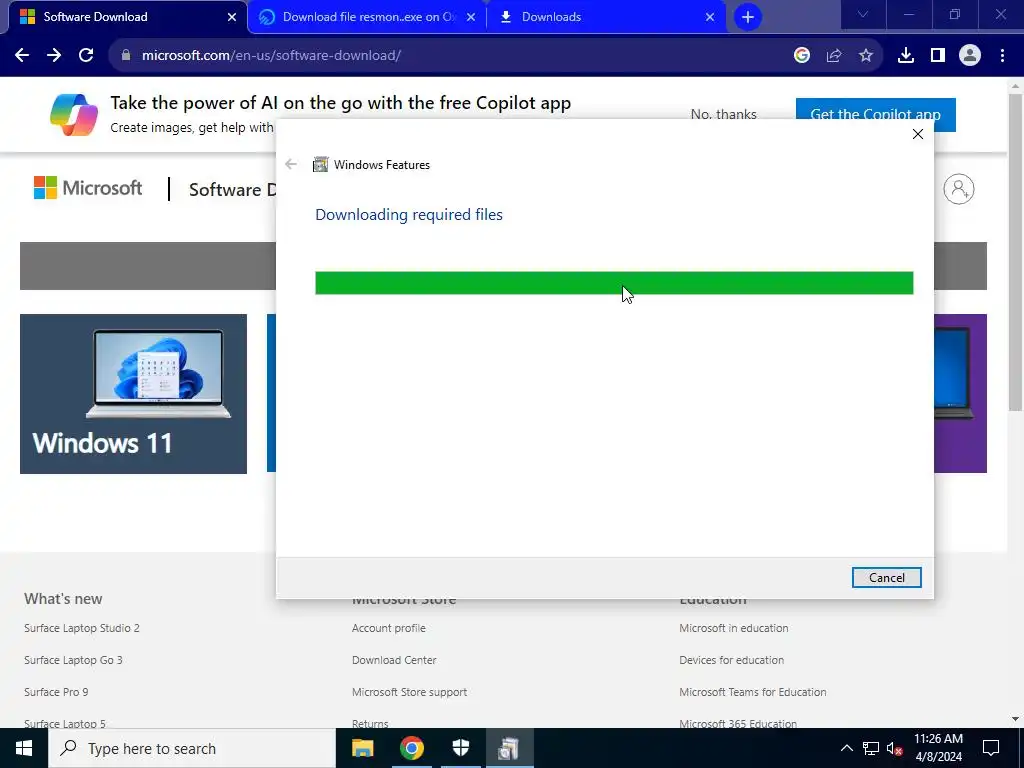The width and height of the screenshot is (1024, 768).
Task: Click the taskbar clock showing 11:26 AM
Action: click(938, 748)
